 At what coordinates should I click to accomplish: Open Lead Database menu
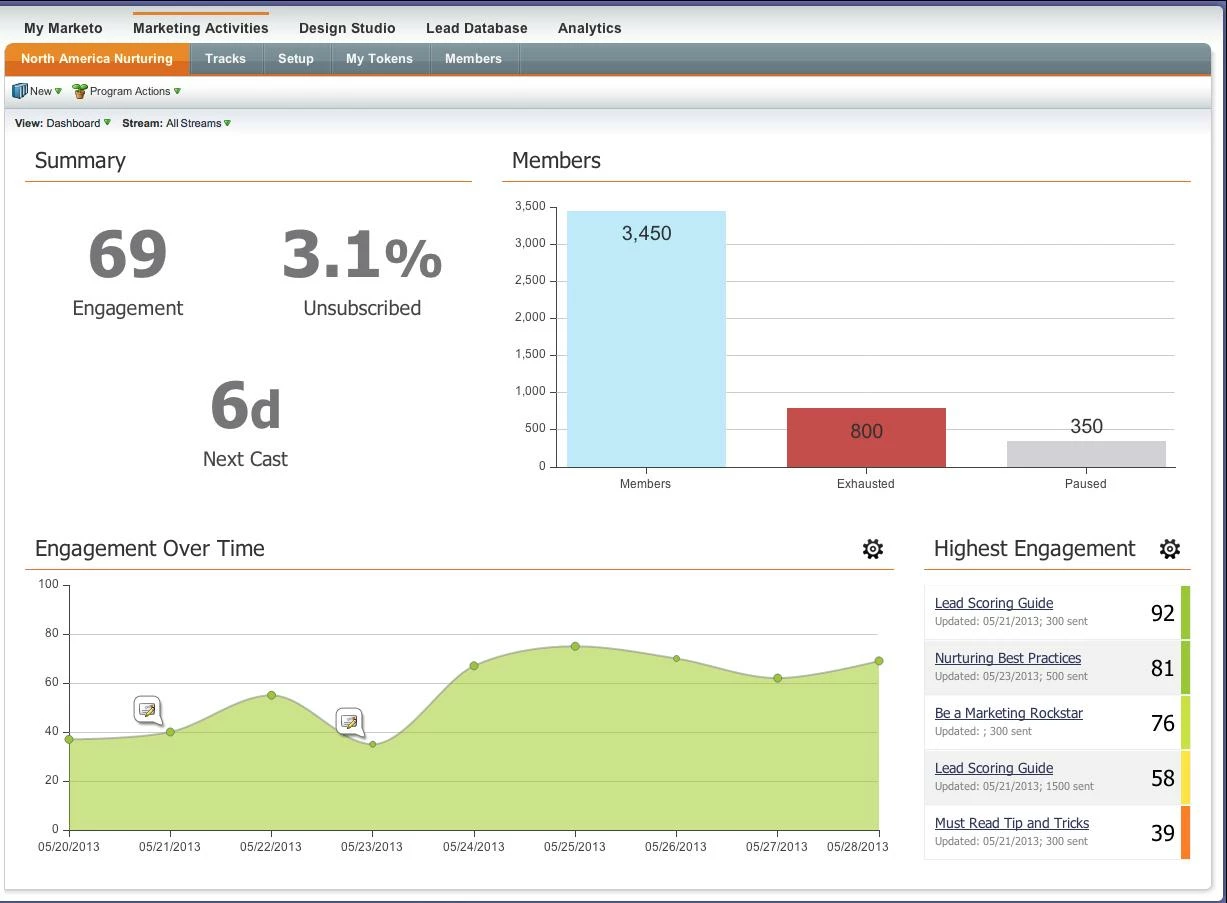click(x=477, y=28)
